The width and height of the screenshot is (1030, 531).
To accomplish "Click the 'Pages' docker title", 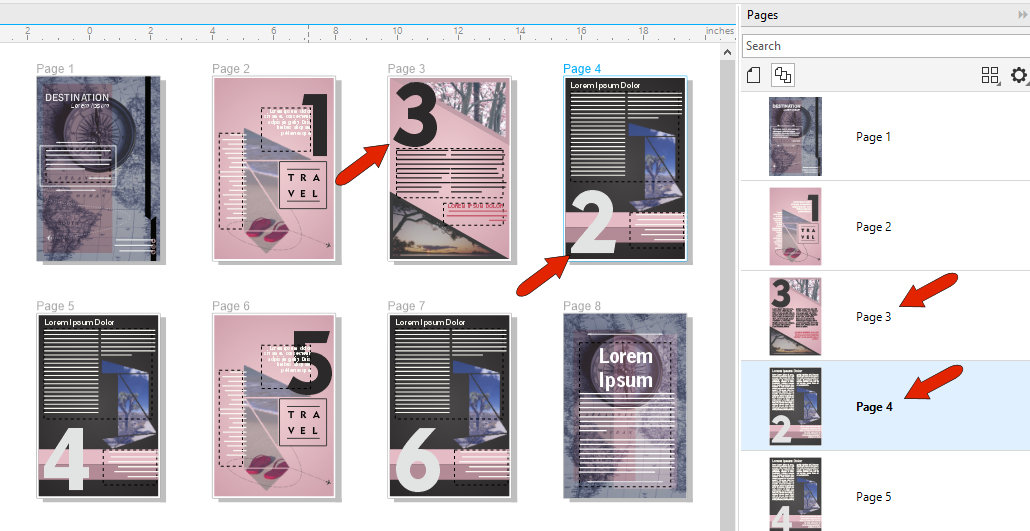I will point(762,14).
